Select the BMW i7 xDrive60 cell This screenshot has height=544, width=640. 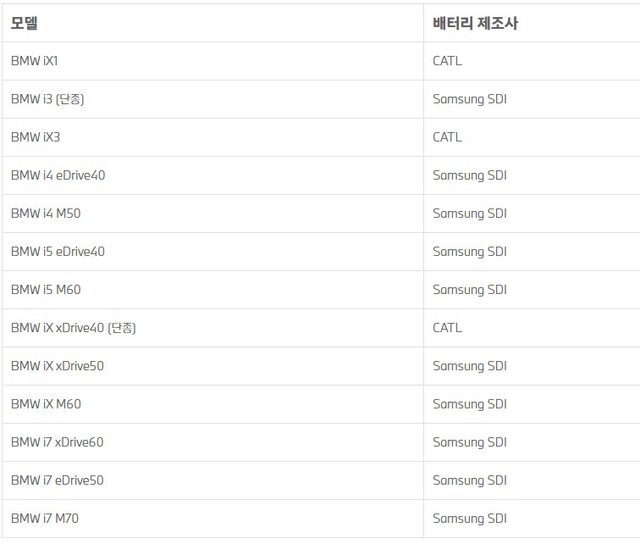[57, 442]
